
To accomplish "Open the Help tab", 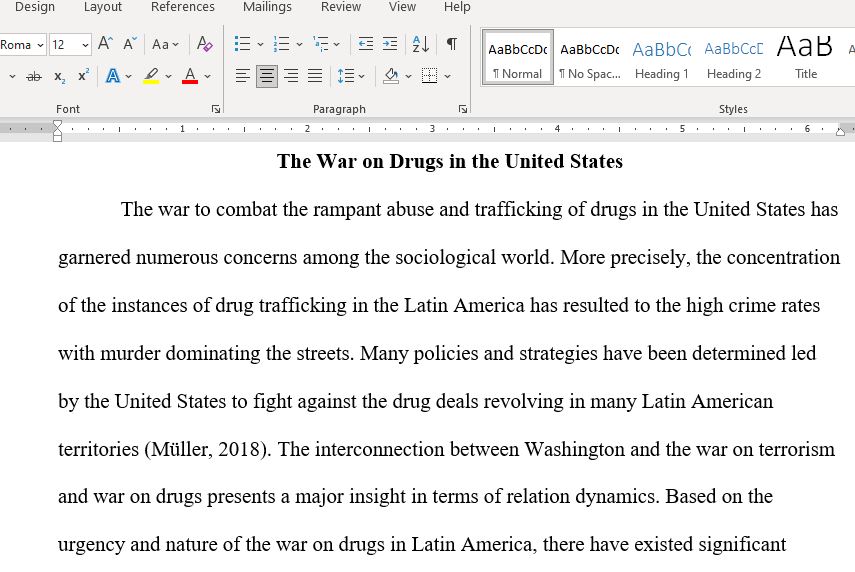I will 457,7.
